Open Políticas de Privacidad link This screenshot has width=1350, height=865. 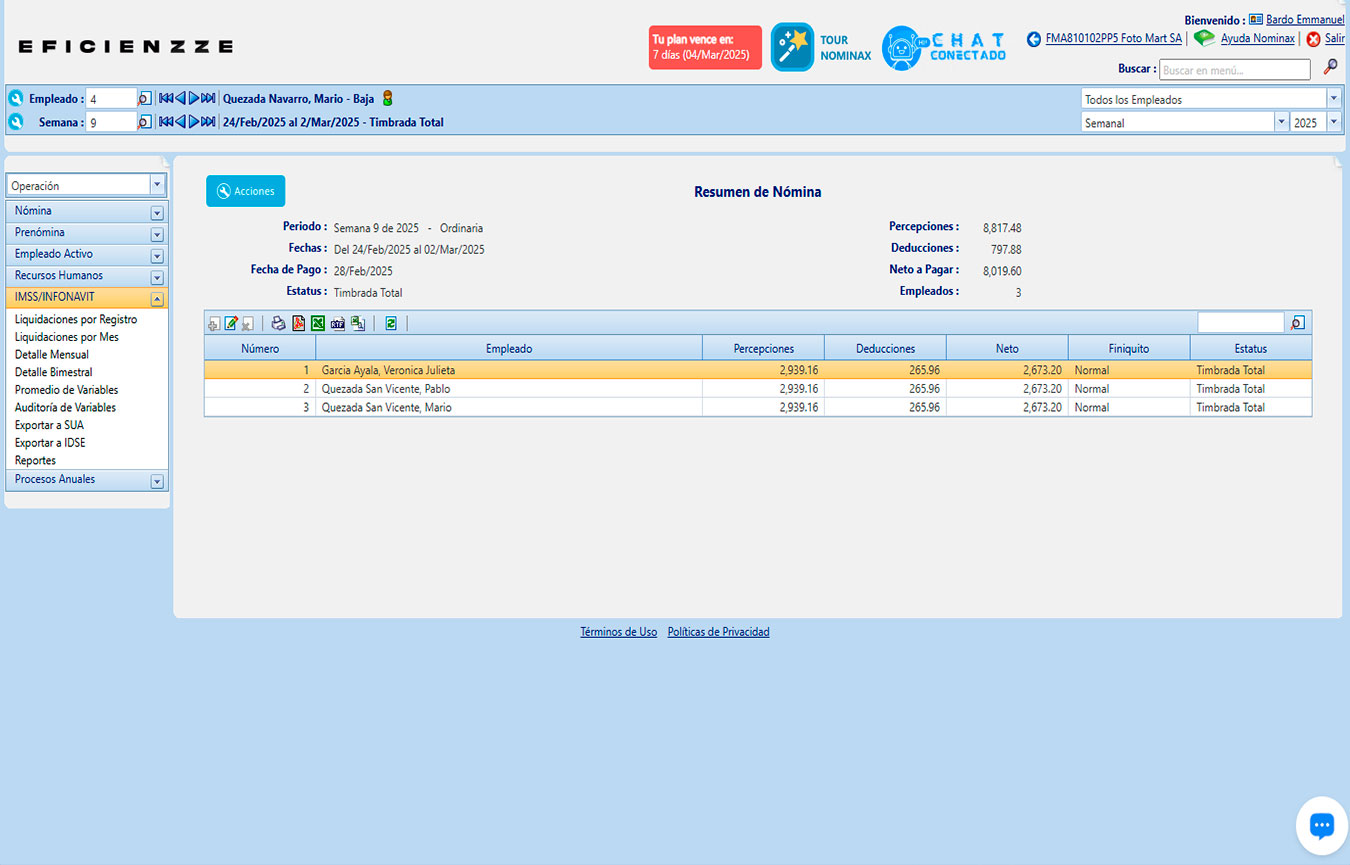[718, 632]
